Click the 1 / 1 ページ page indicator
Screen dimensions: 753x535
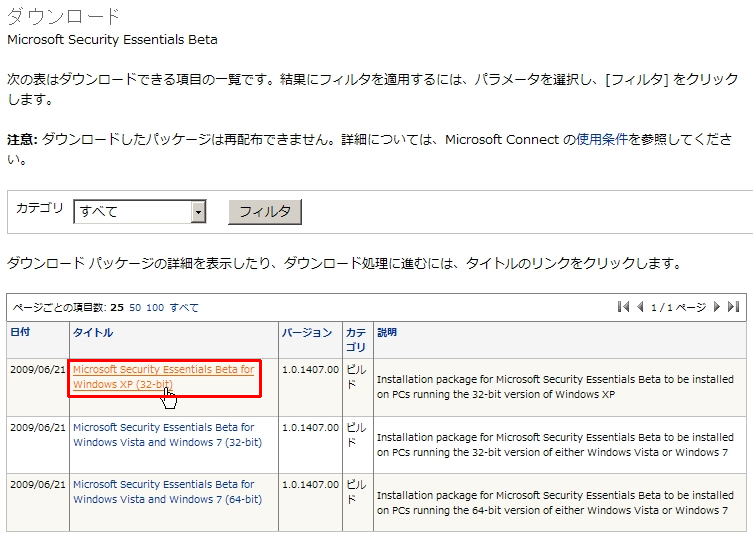coord(678,307)
